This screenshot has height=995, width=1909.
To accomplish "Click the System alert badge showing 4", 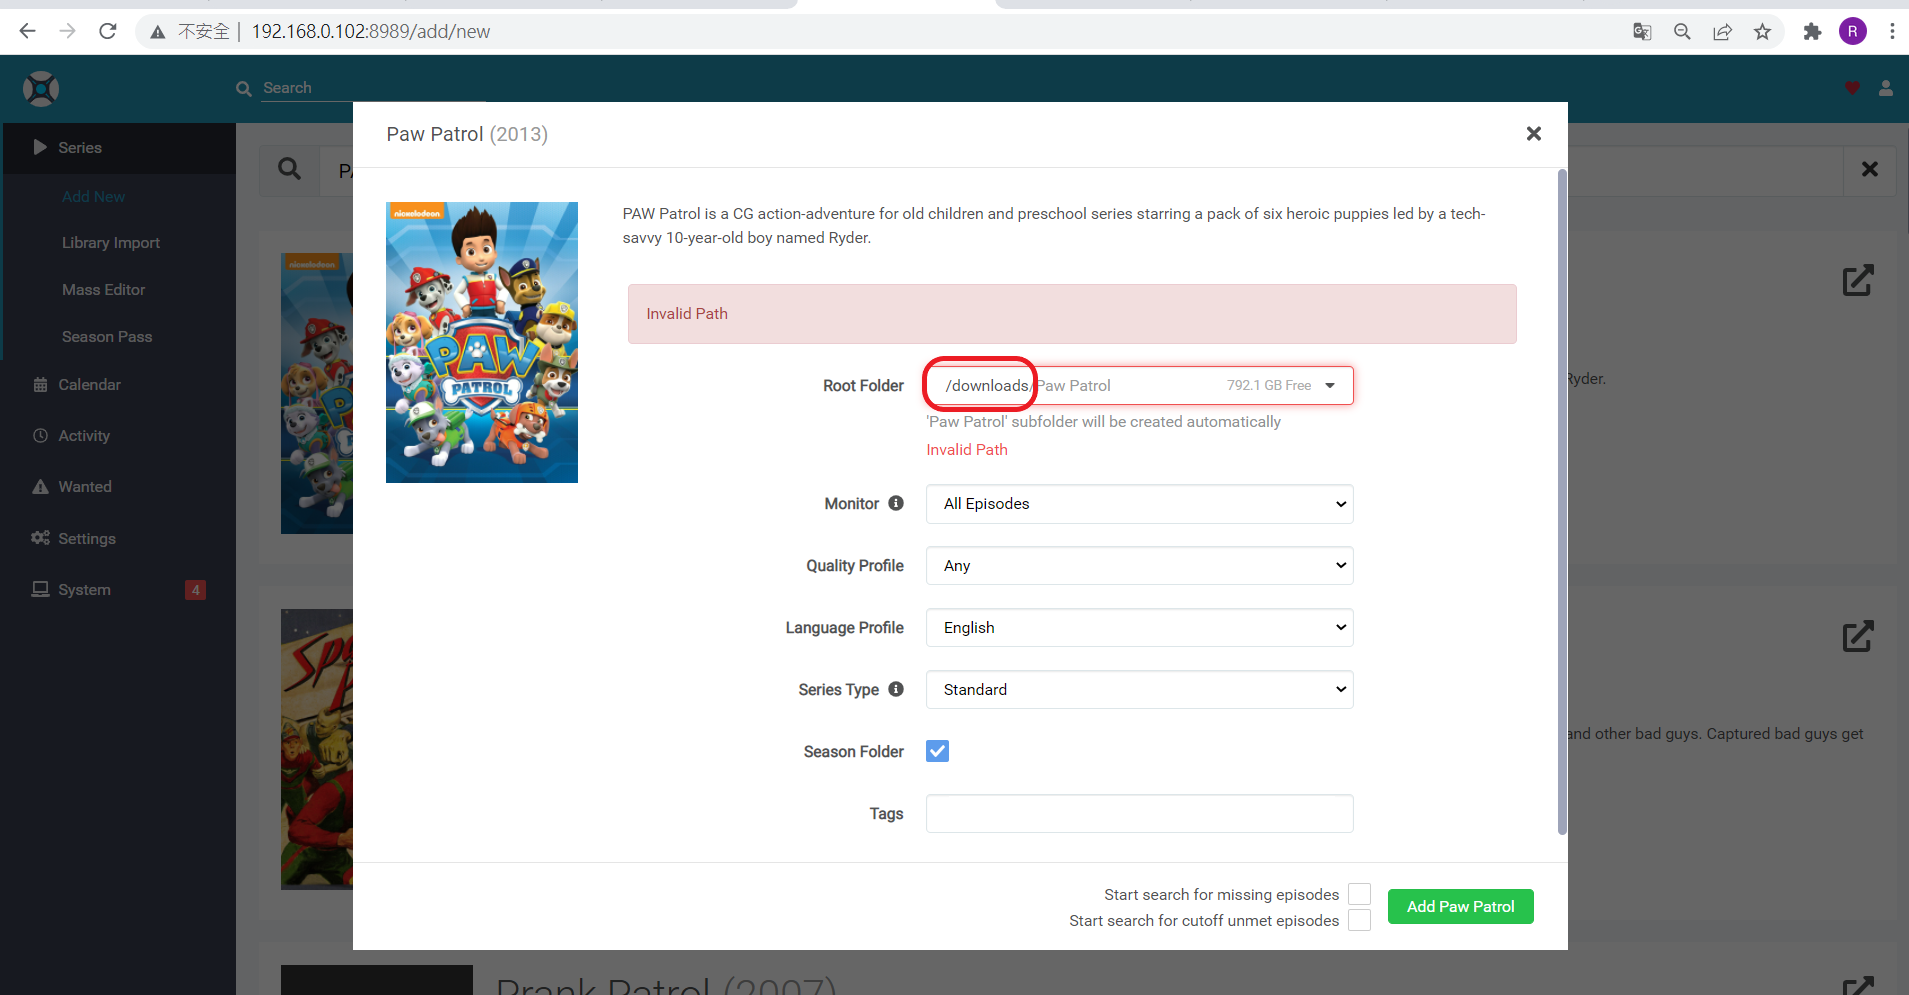I will click(196, 590).
